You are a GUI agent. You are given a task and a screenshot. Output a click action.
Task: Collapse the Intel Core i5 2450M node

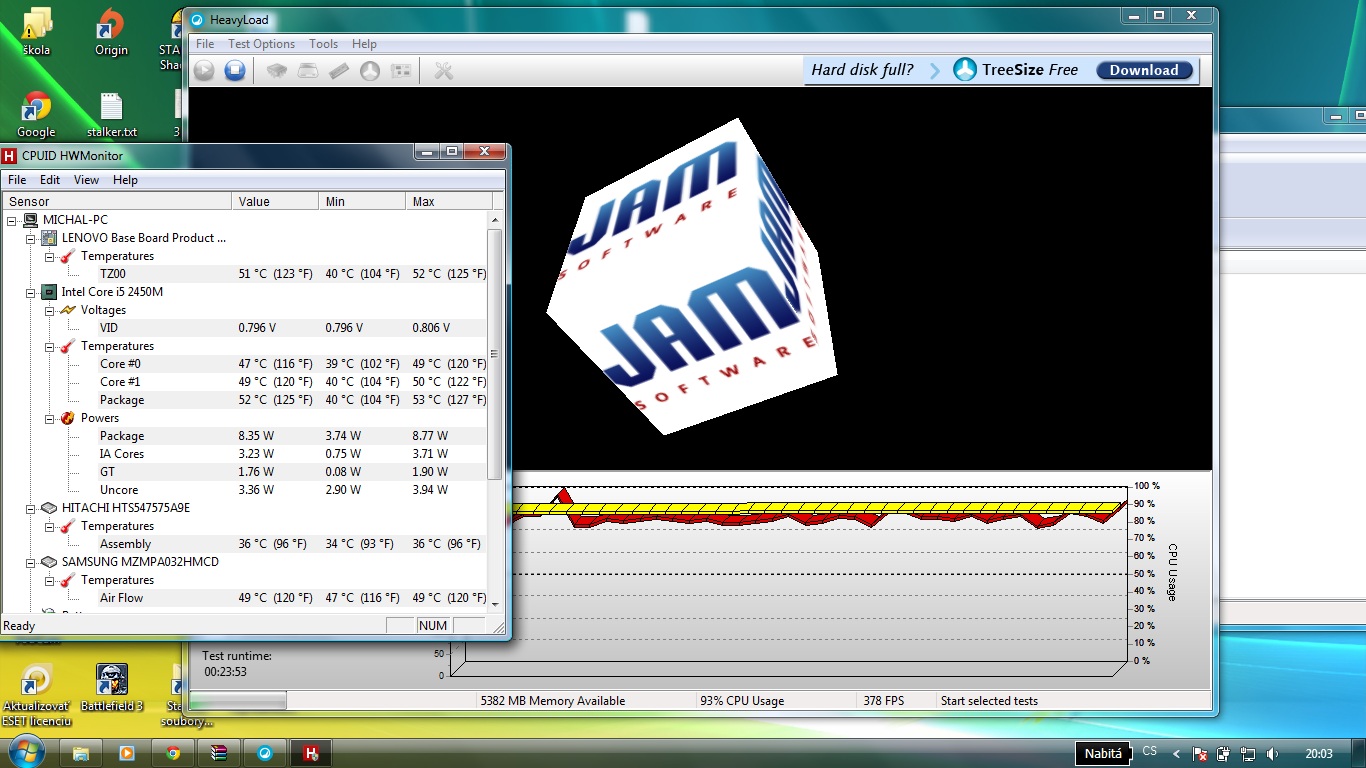pos(31,292)
